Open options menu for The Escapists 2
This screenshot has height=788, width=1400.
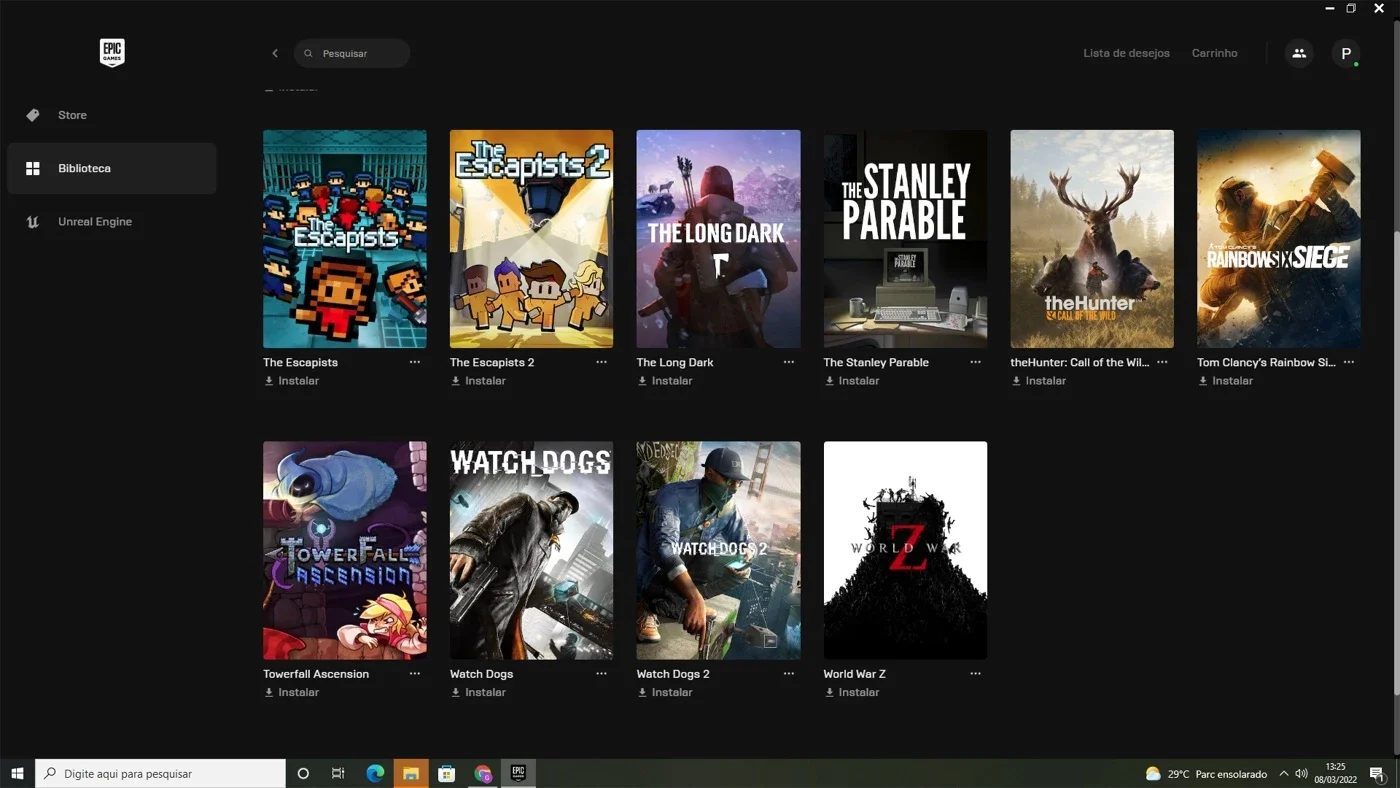(601, 362)
